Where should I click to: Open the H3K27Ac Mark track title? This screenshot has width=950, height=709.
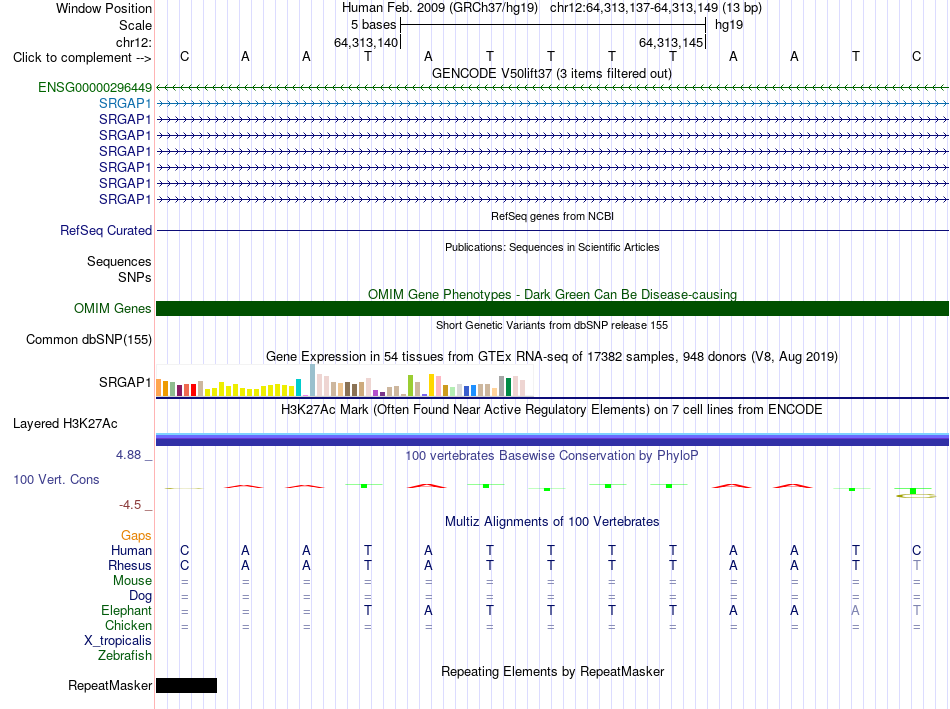pyautogui.click(x=552, y=410)
